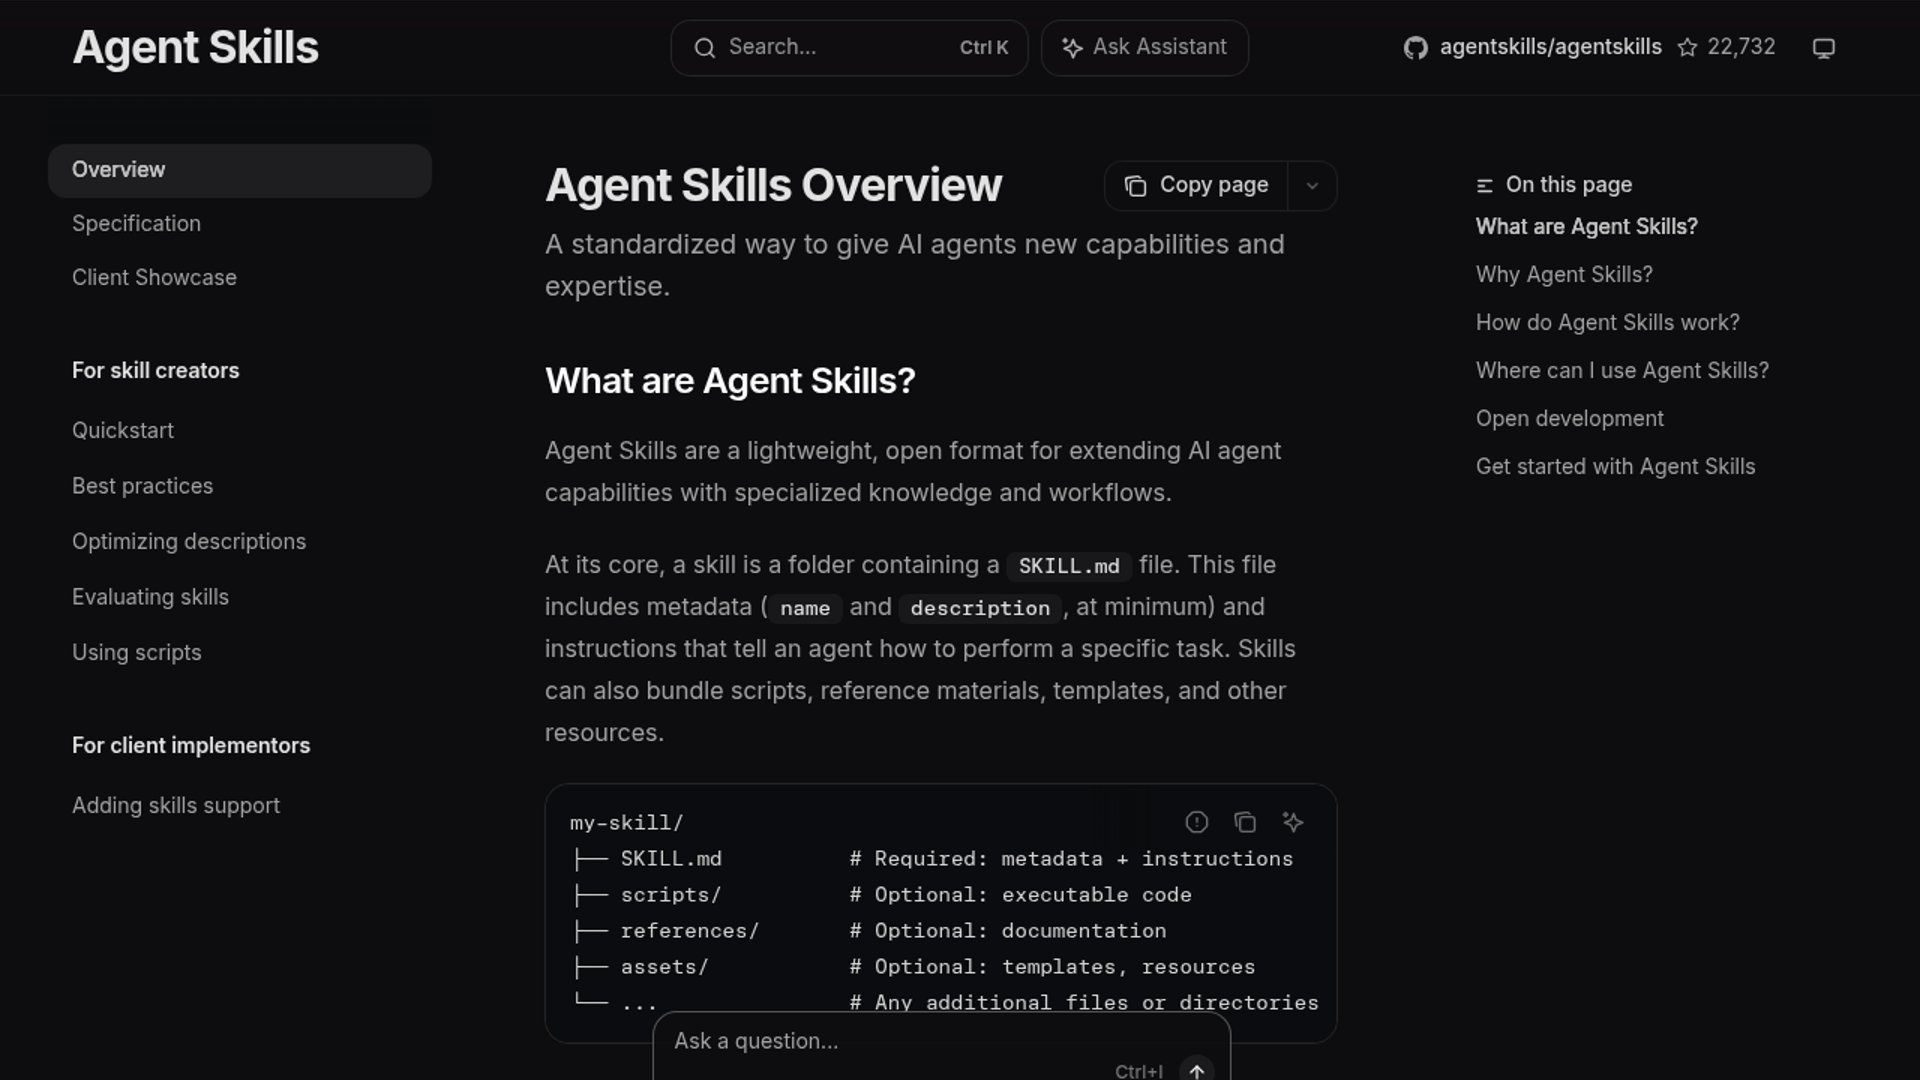Screen dimensions: 1920x1080
Task: Click the What are Agent Skills? heading
Action: click(x=730, y=381)
